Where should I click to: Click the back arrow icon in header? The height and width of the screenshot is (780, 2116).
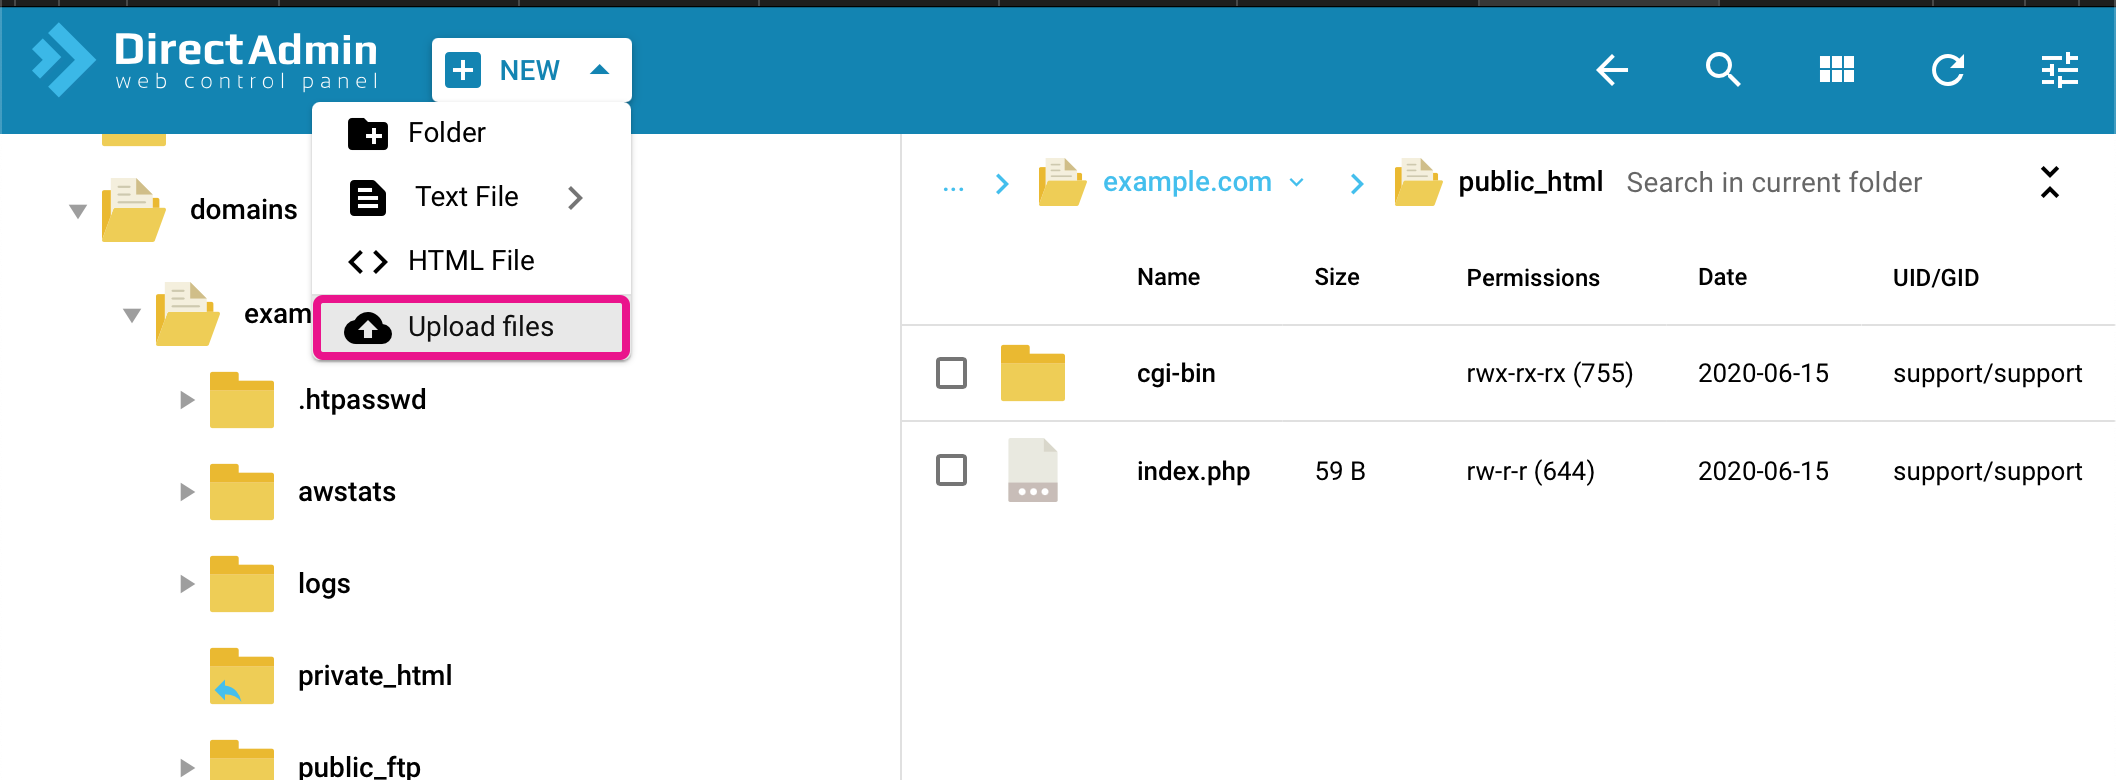pyautogui.click(x=1611, y=70)
